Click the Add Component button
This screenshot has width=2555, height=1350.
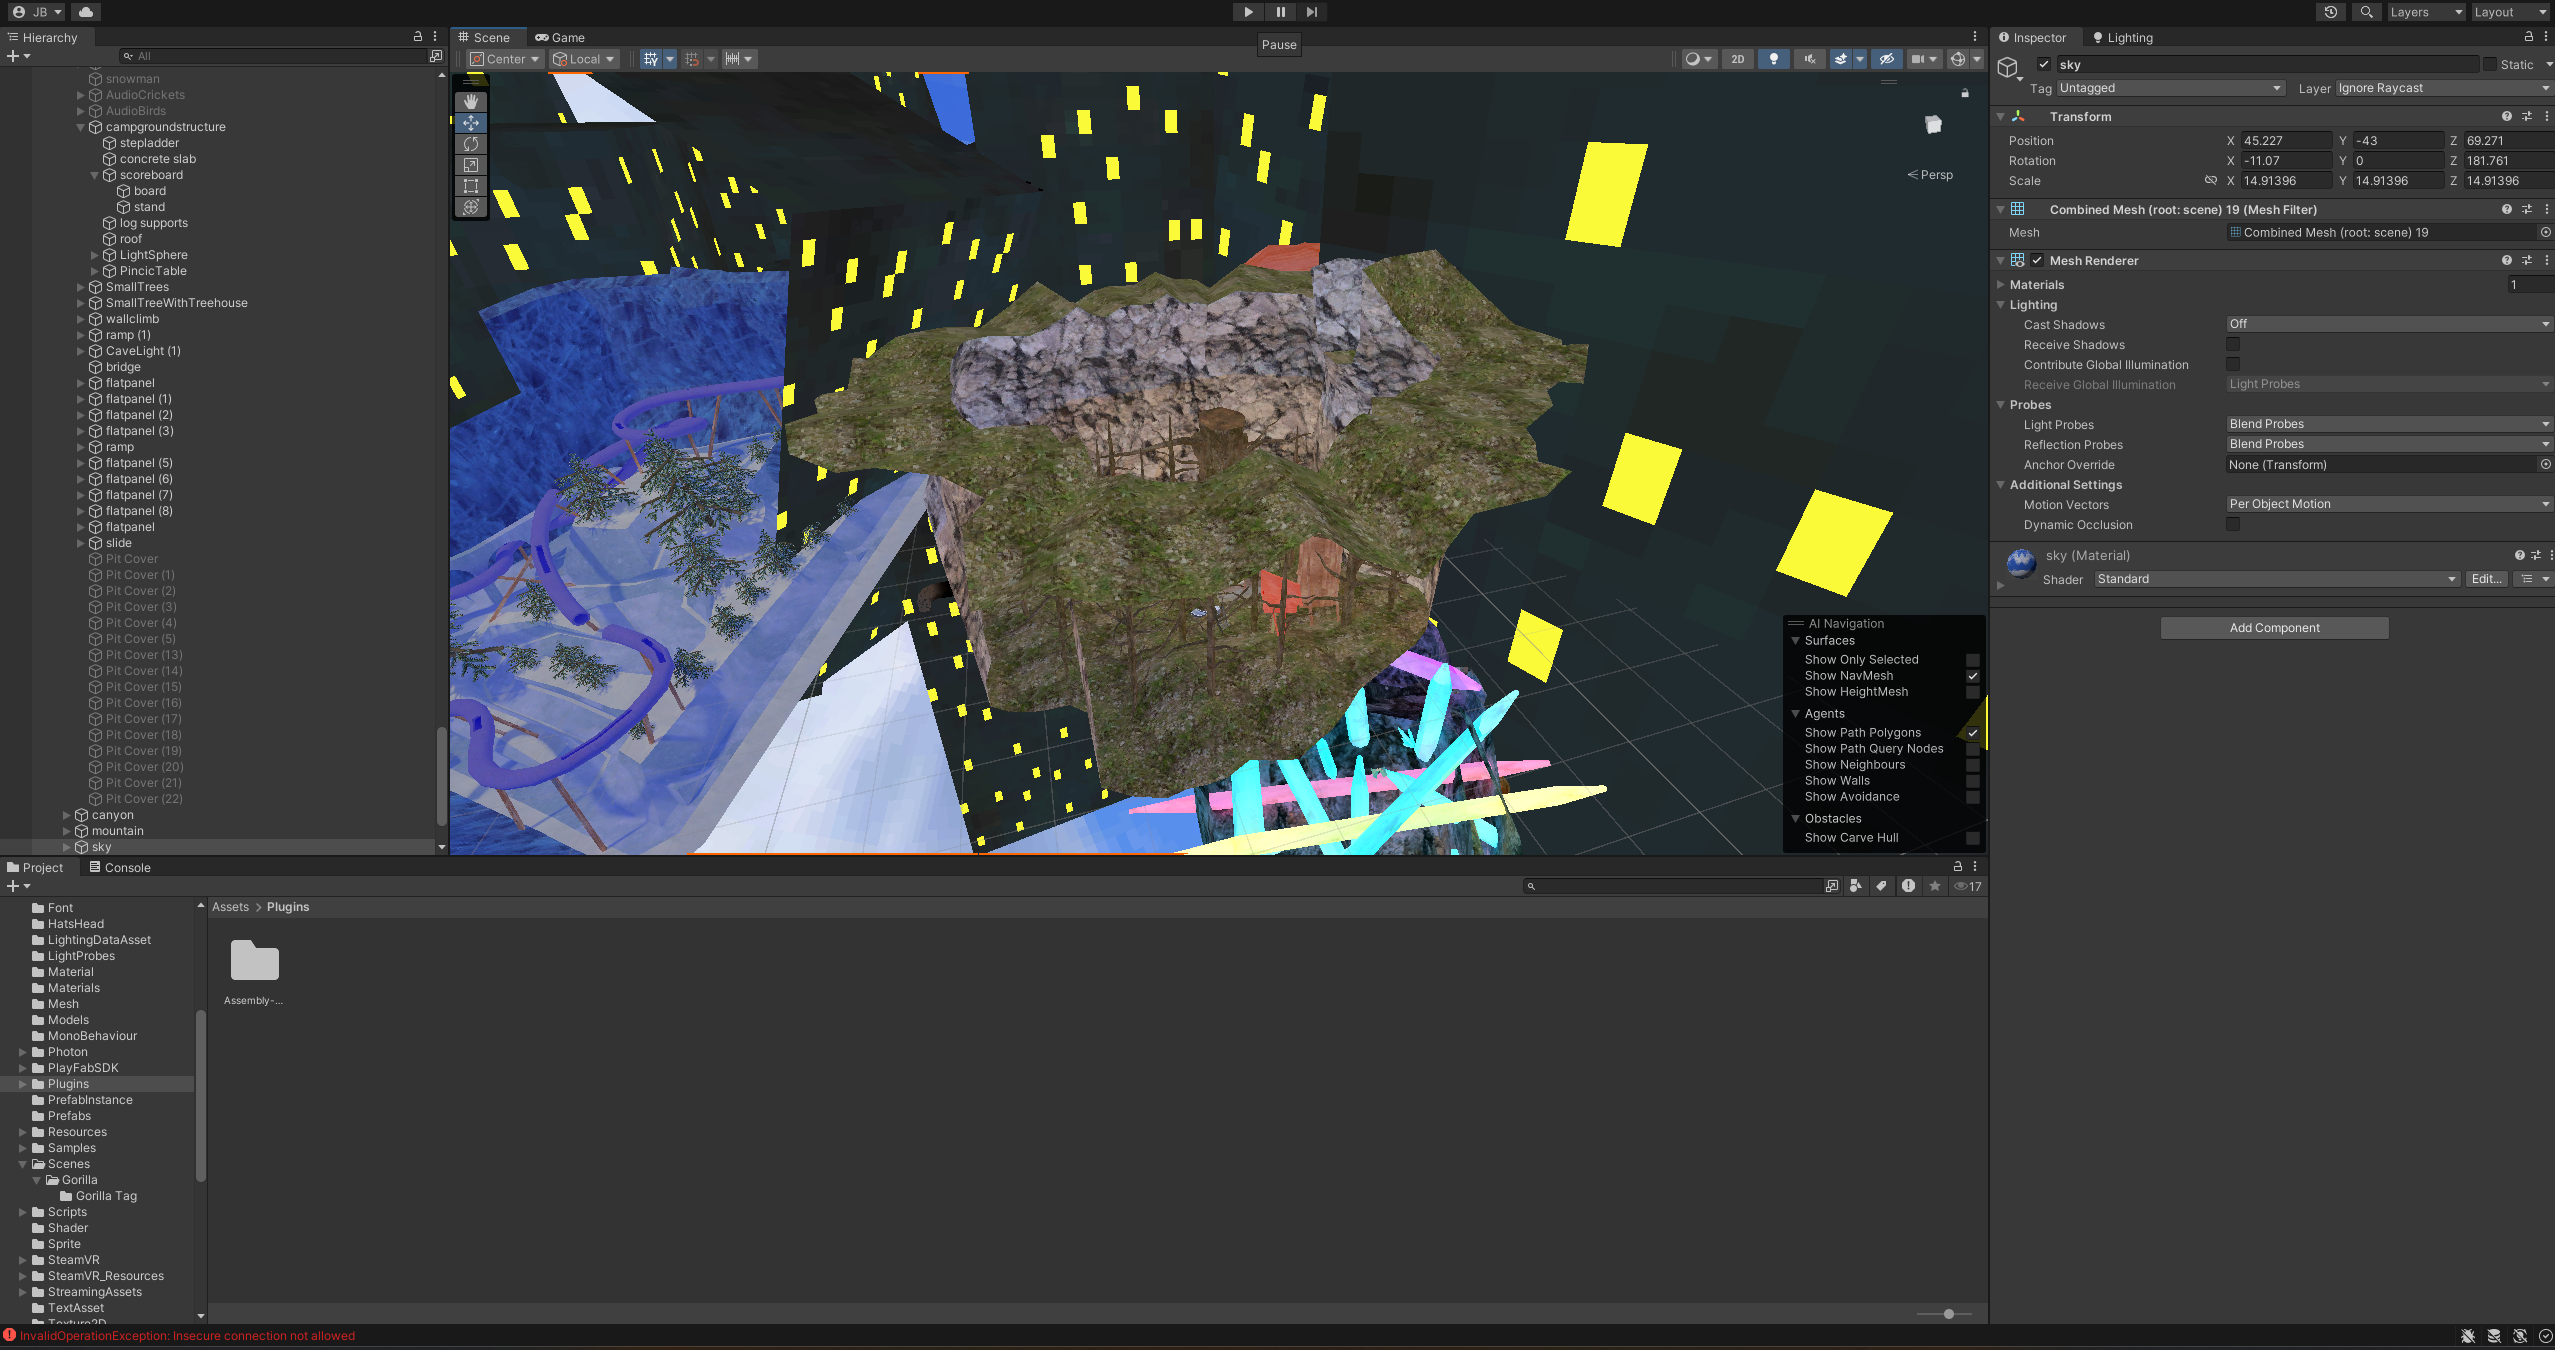coord(2274,628)
